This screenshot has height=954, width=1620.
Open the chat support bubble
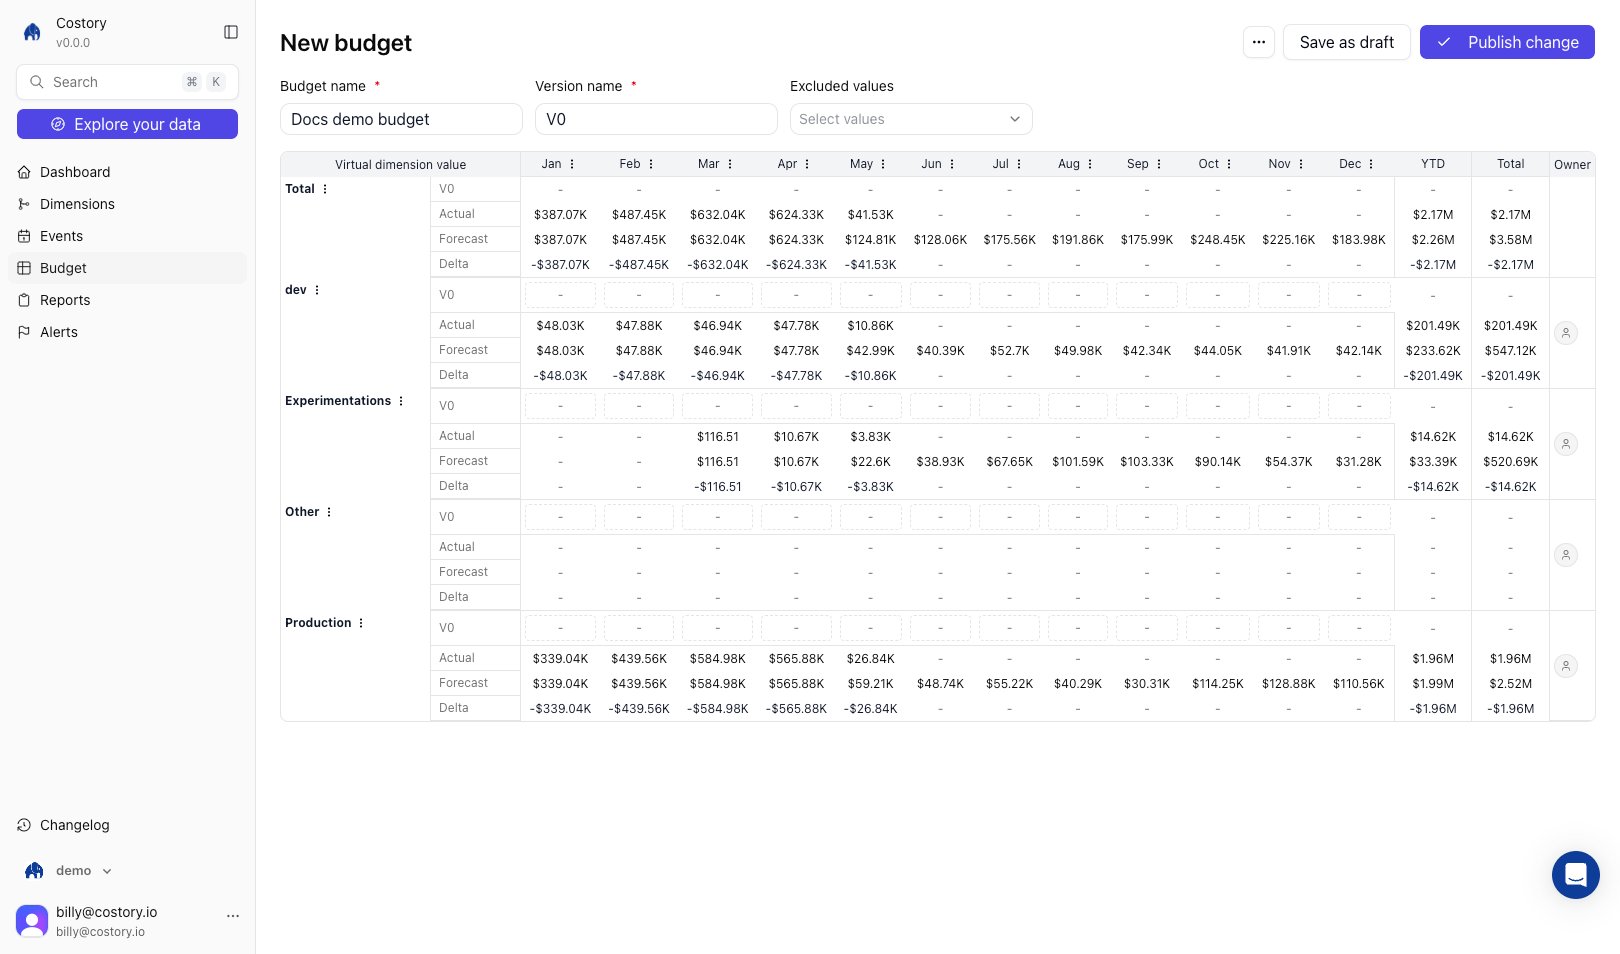click(x=1575, y=875)
